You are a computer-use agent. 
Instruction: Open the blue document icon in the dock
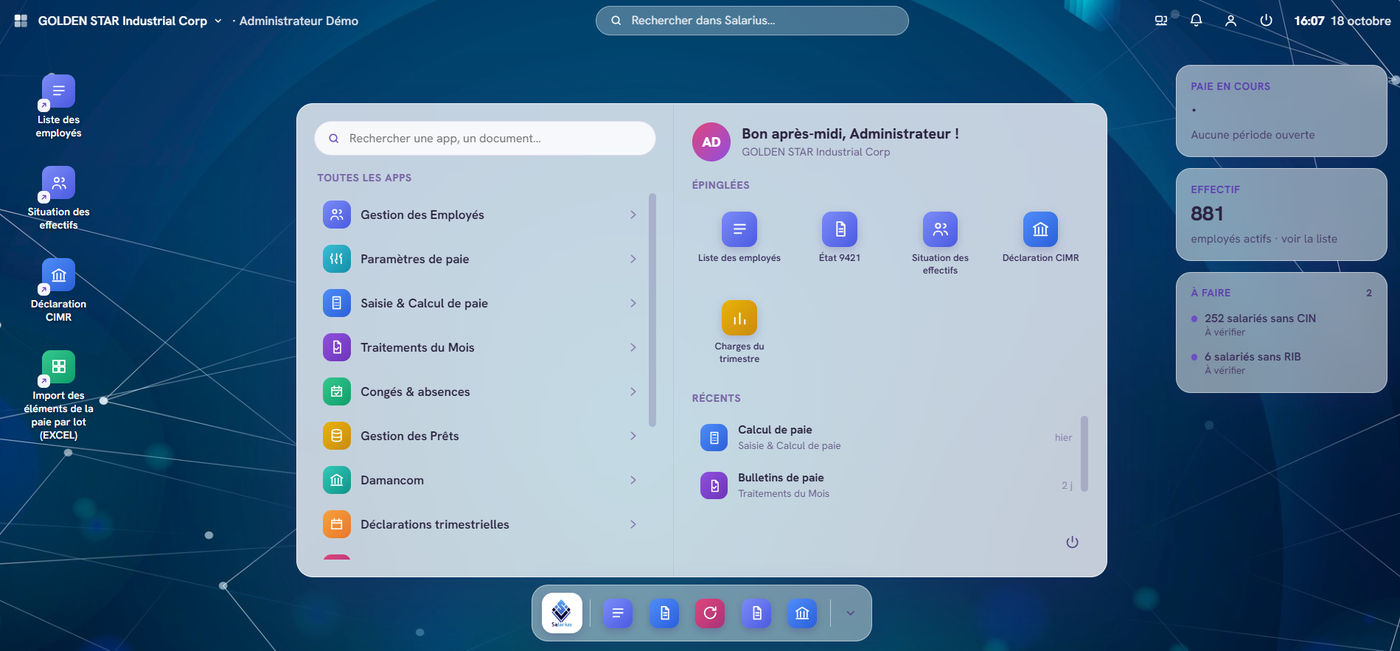[664, 613]
